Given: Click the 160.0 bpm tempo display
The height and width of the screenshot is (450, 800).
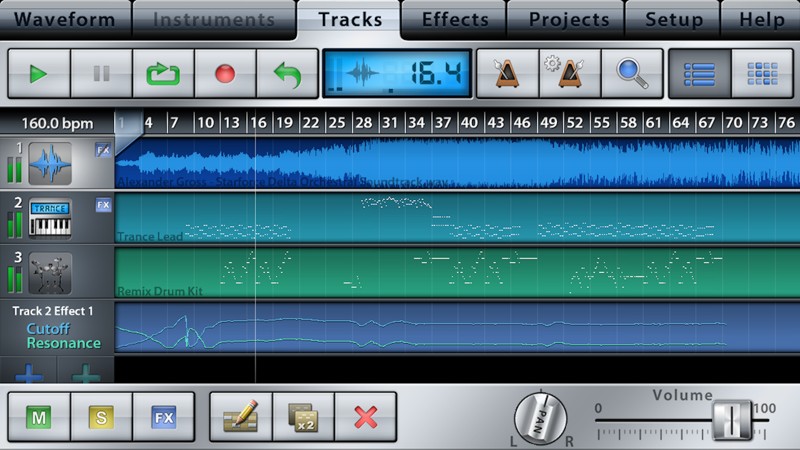Looking at the screenshot, I should tap(57, 123).
